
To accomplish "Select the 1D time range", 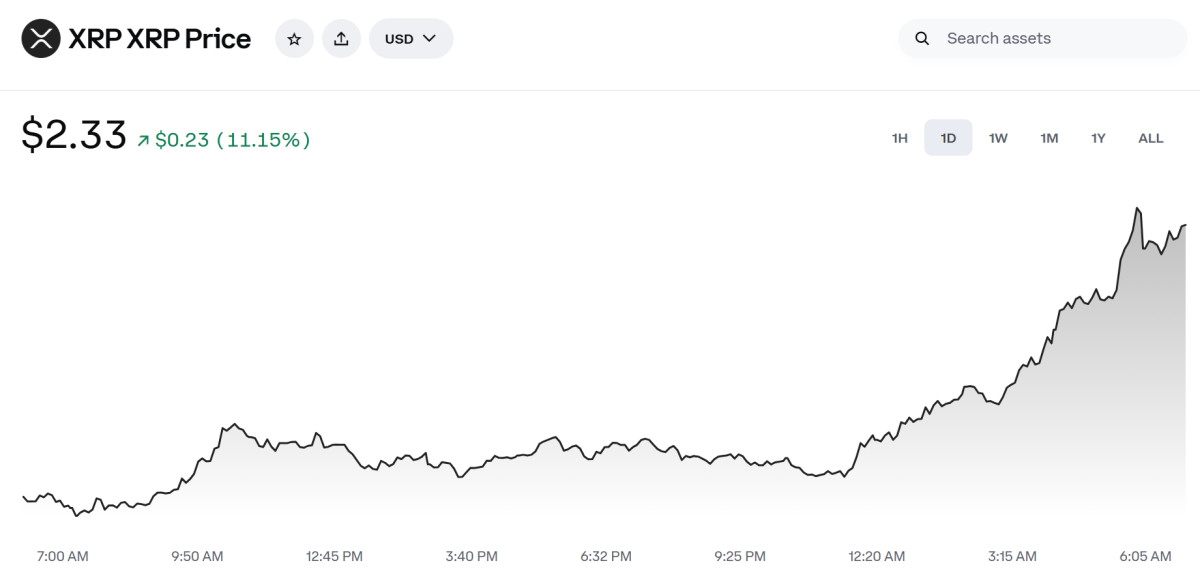I will tap(948, 138).
